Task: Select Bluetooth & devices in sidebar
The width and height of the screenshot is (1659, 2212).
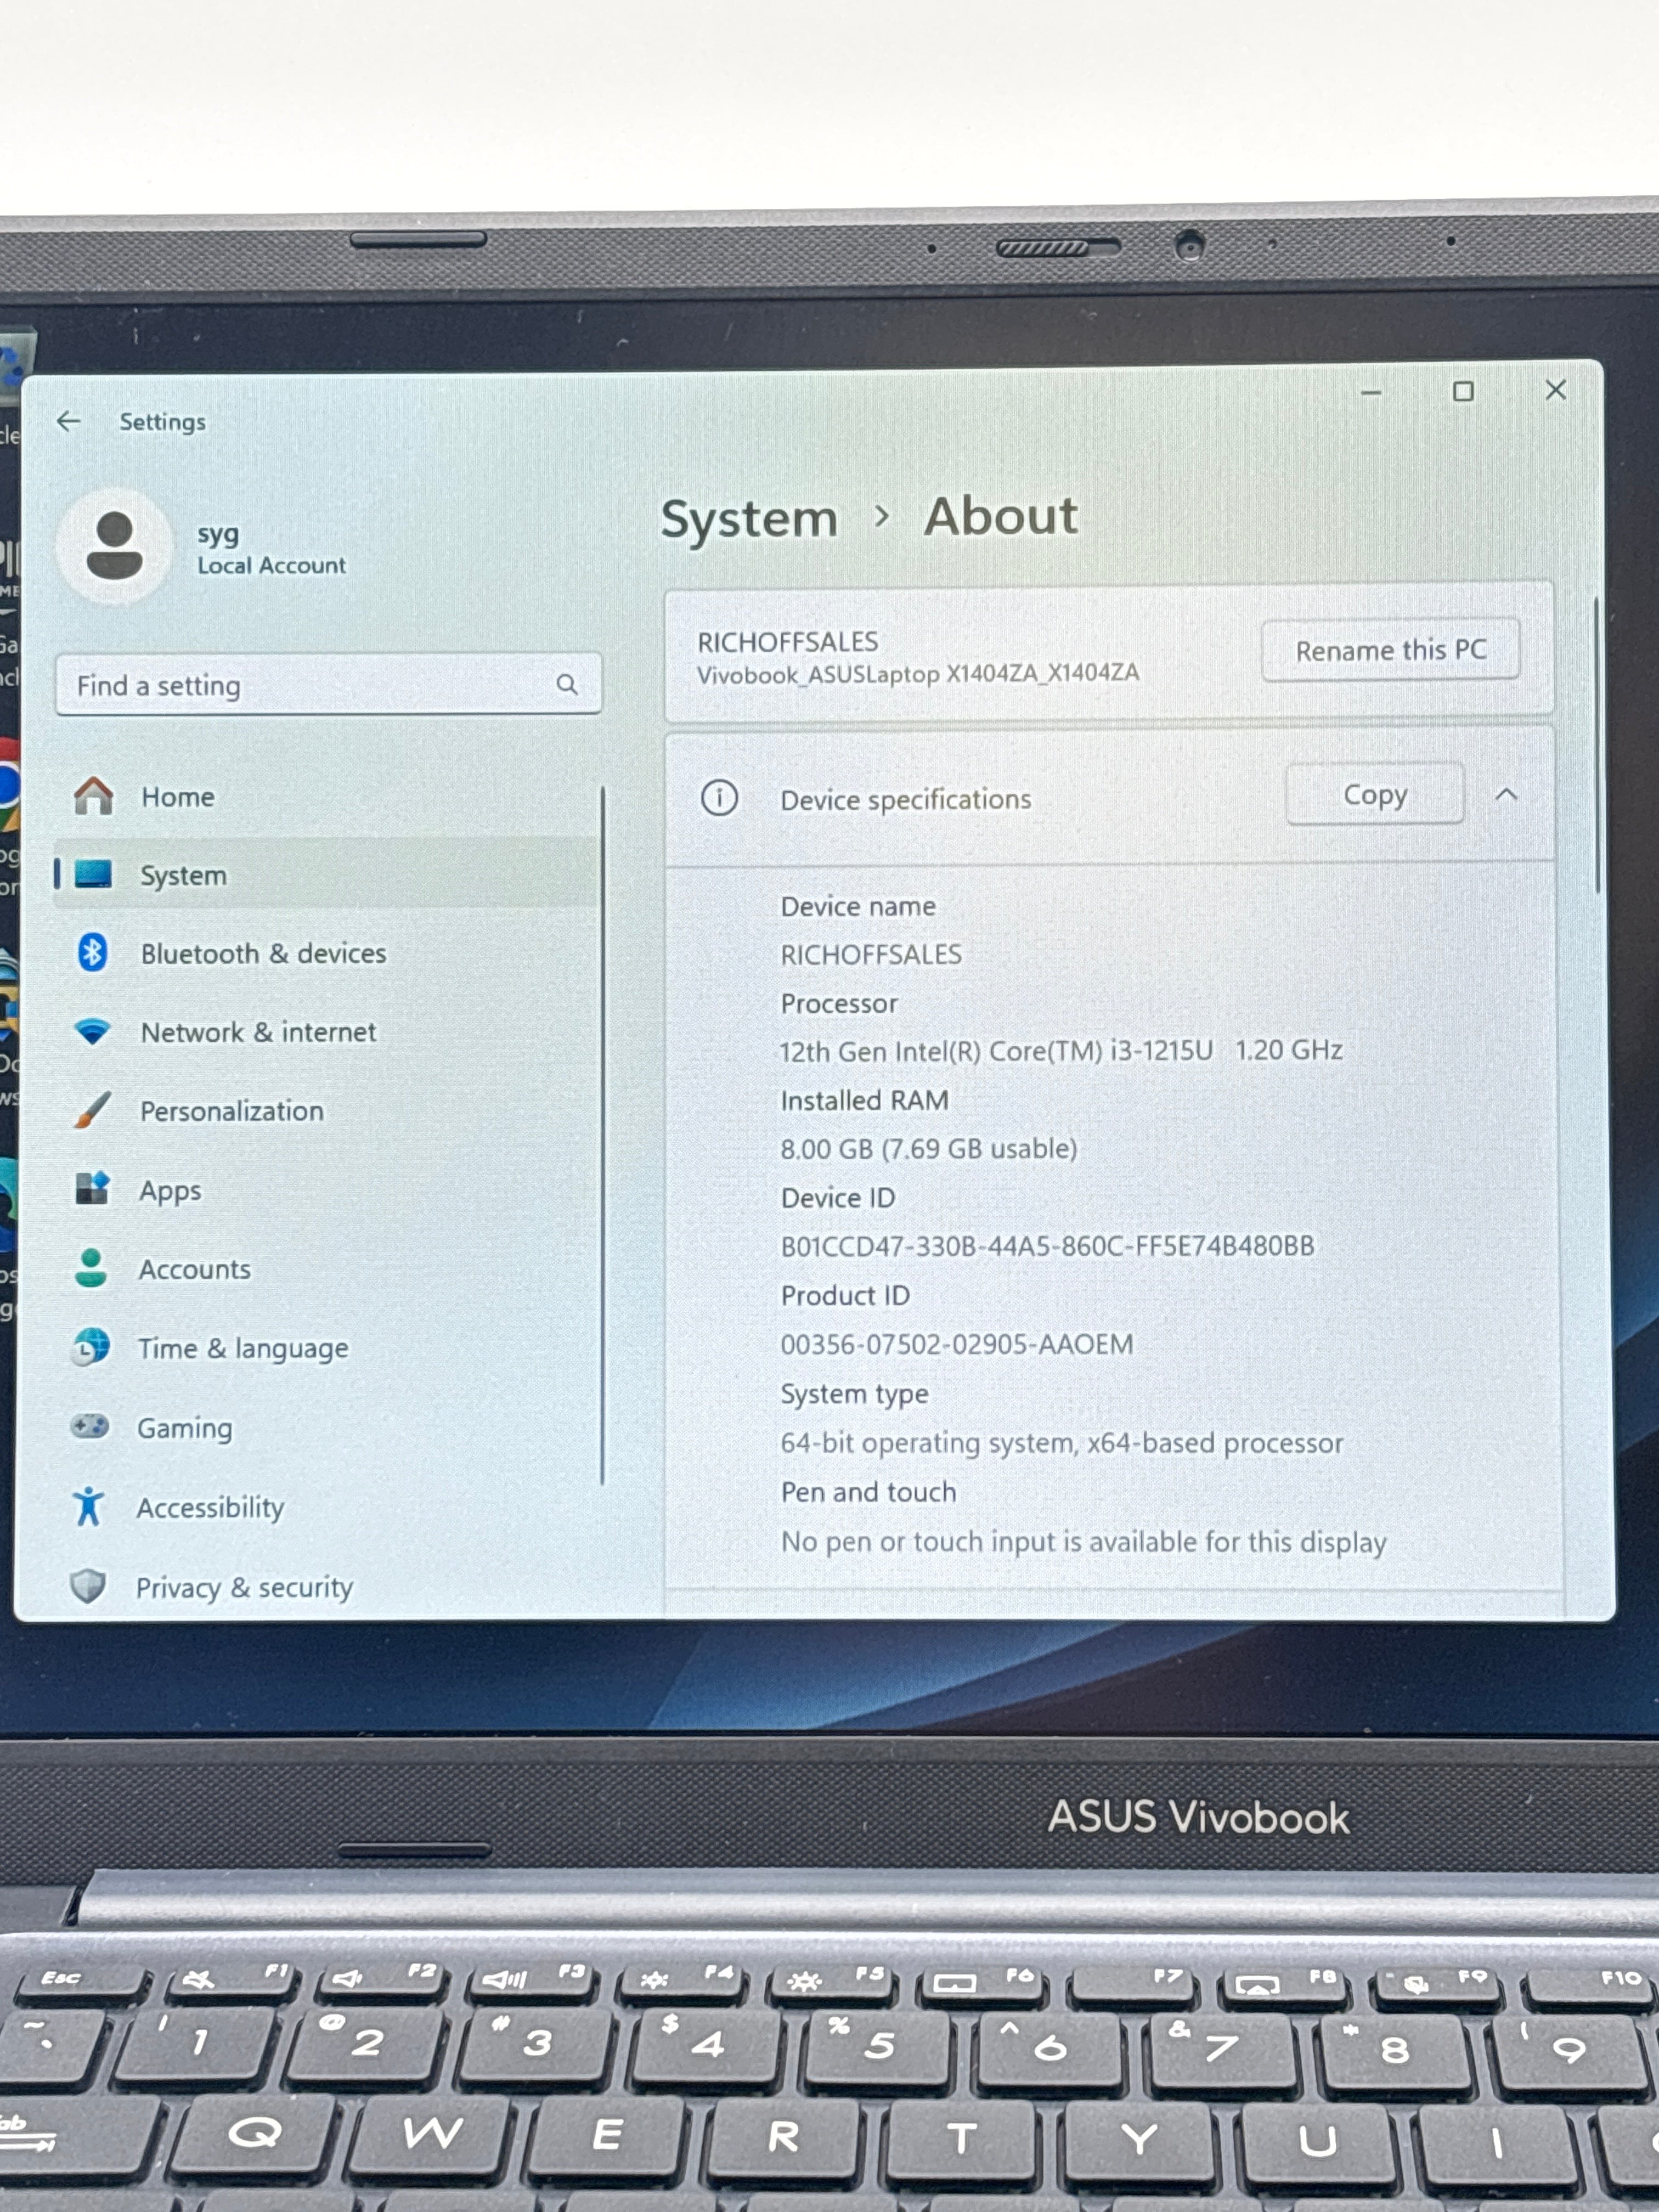Action: (x=328, y=953)
